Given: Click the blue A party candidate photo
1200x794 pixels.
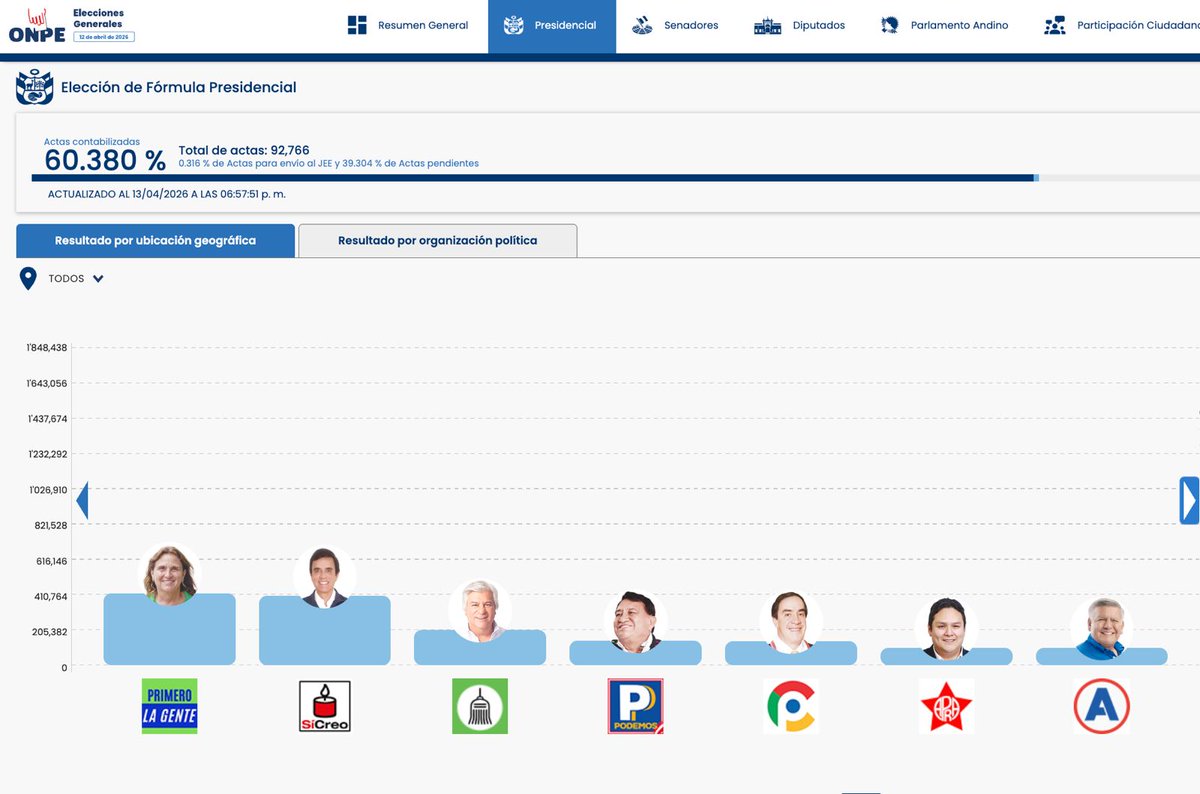Looking at the screenshot, I should (x=1101, y=628).
